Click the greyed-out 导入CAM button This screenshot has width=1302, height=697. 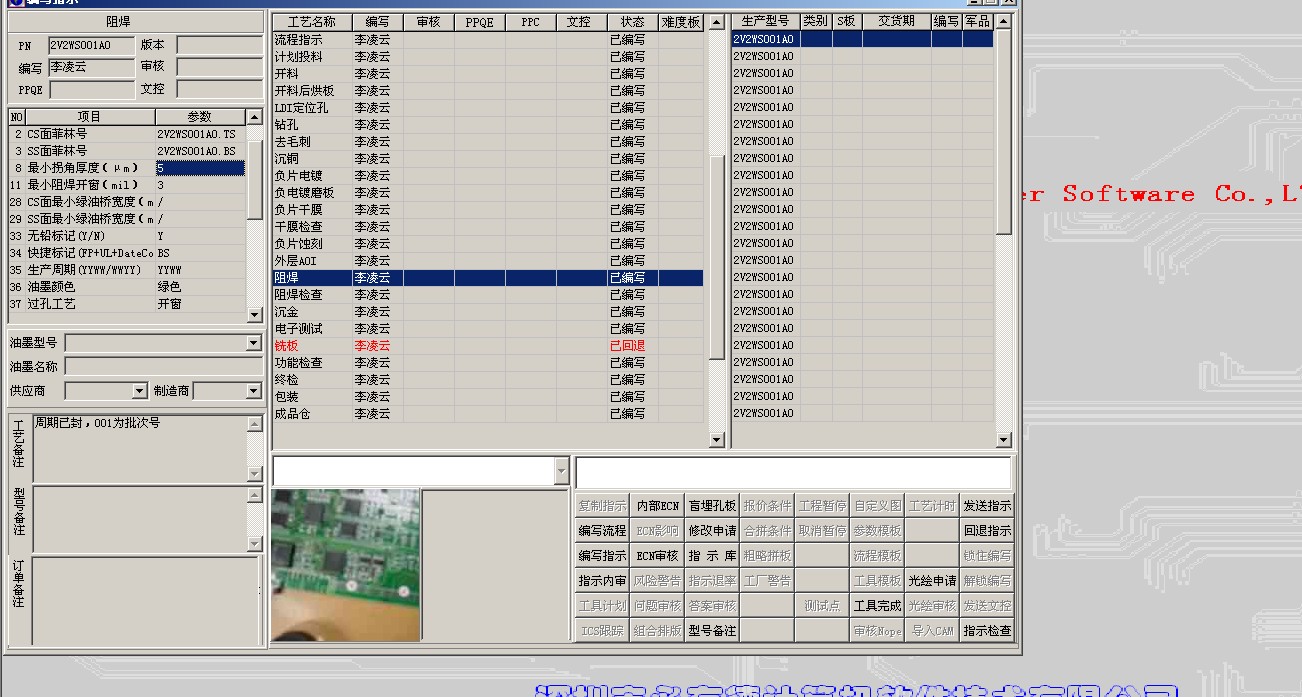pyautogui.click(x=932, y=631)
